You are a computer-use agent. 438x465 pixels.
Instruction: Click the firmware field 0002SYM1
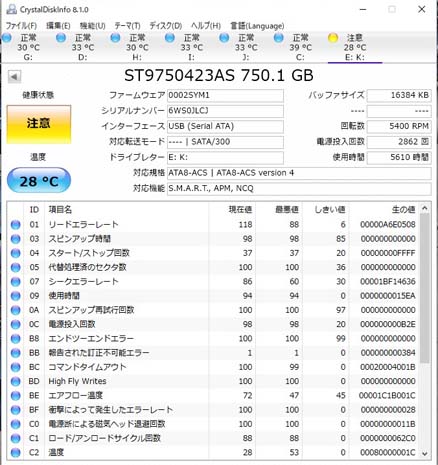coord(225,95)
